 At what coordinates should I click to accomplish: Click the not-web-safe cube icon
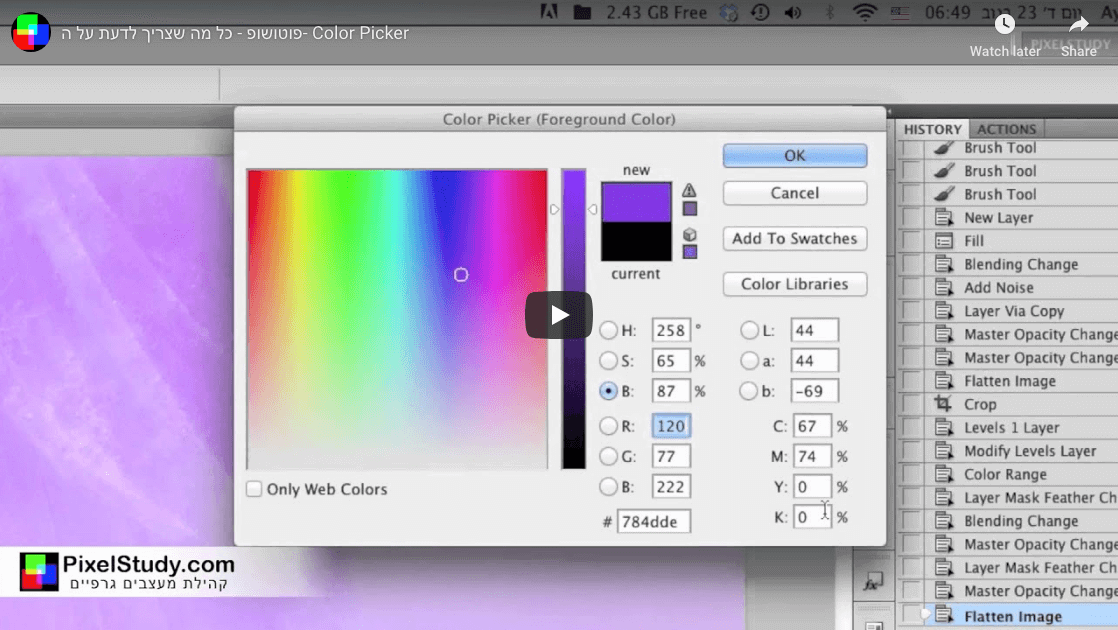click(690, 234)
